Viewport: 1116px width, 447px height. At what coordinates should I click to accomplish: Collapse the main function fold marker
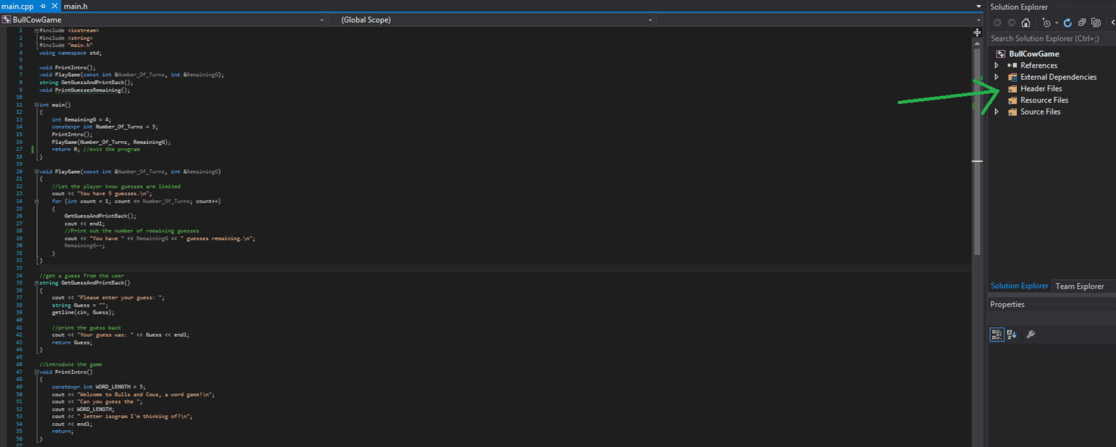point(36,105)
